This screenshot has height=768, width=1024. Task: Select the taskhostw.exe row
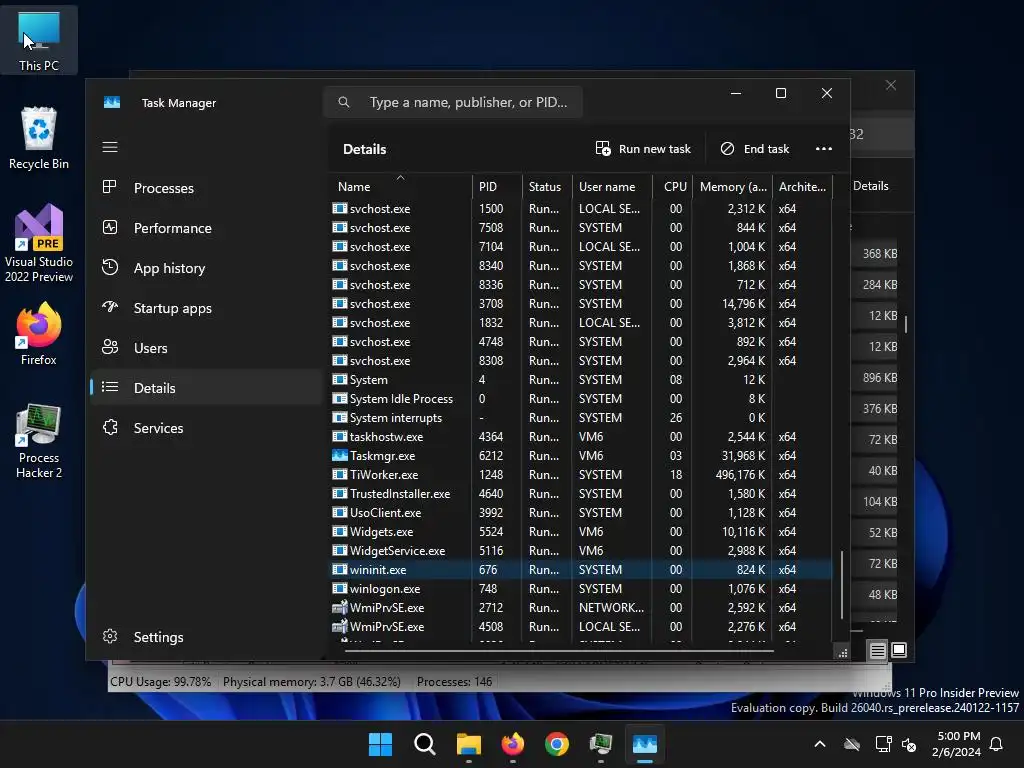581,437
